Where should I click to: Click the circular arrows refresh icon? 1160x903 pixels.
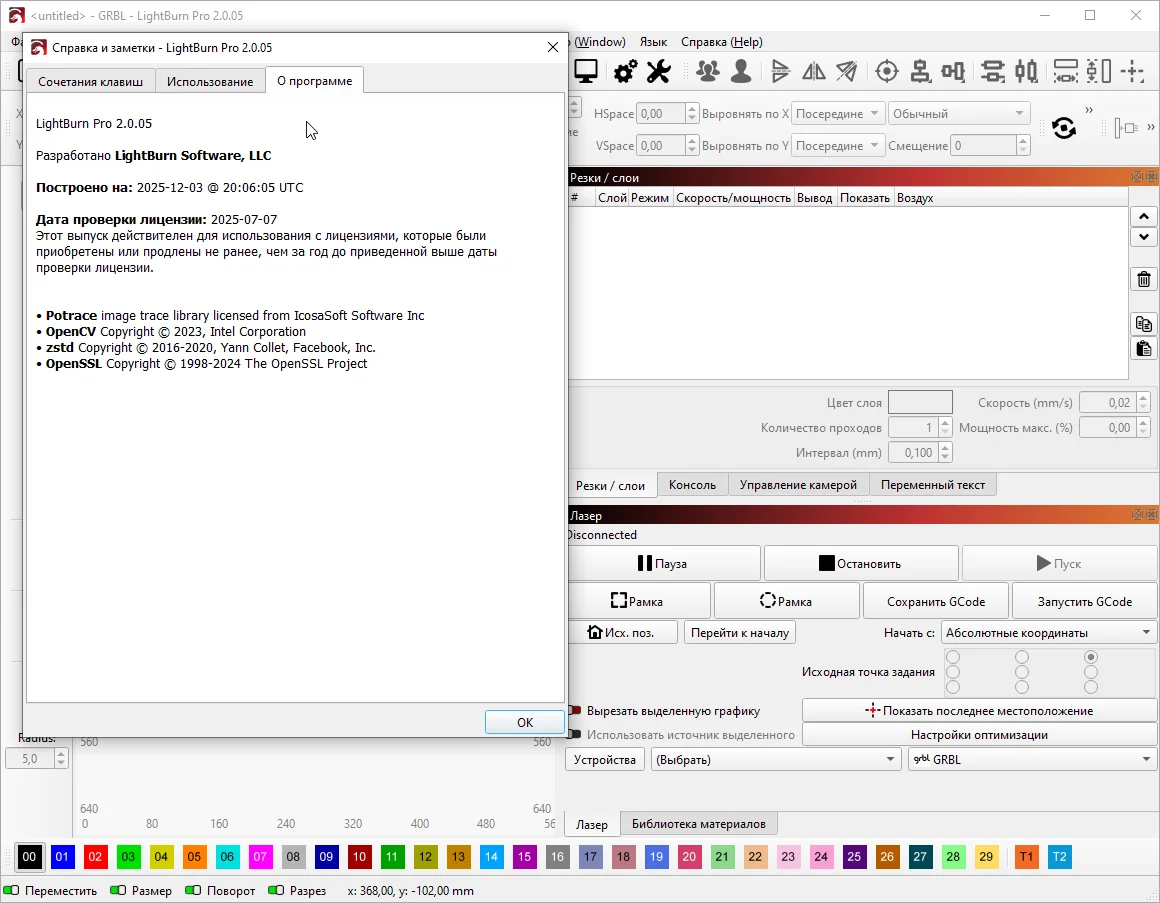1064,128
